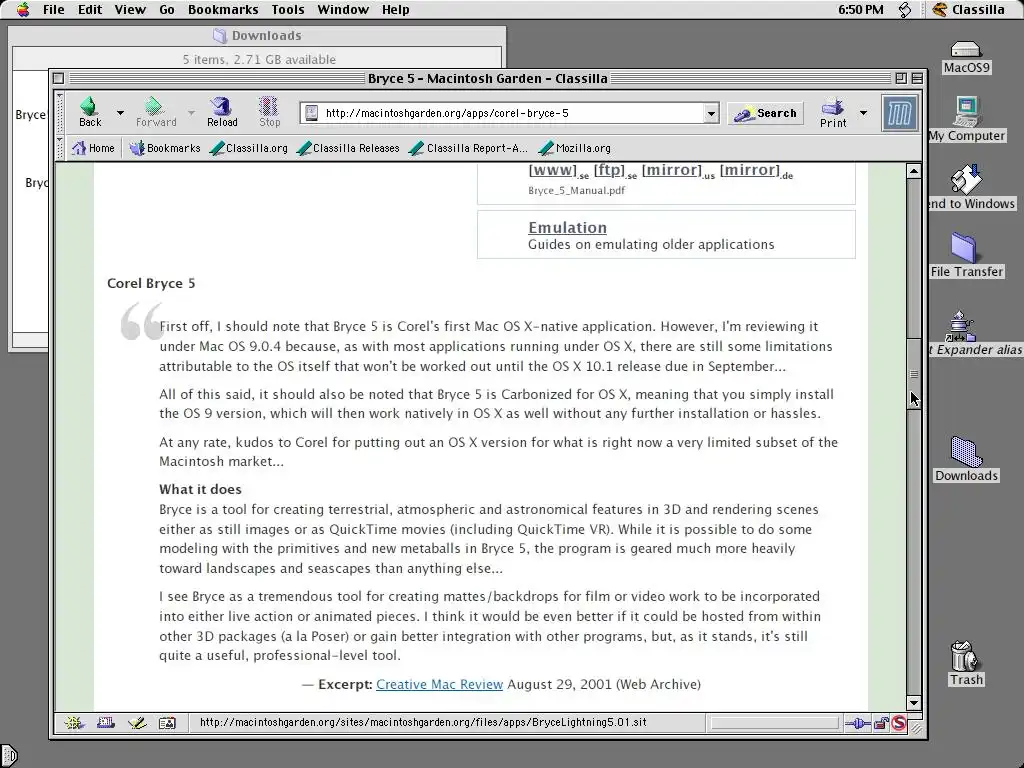Click the page proxy icon in the URL field

[312, 113]
